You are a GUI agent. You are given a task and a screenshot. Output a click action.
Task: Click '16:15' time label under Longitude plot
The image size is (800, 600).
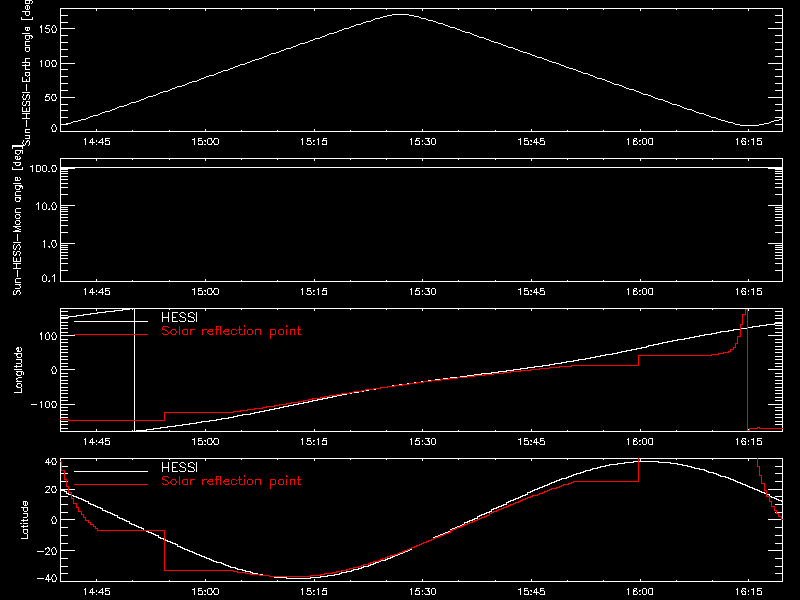[748, 441]
